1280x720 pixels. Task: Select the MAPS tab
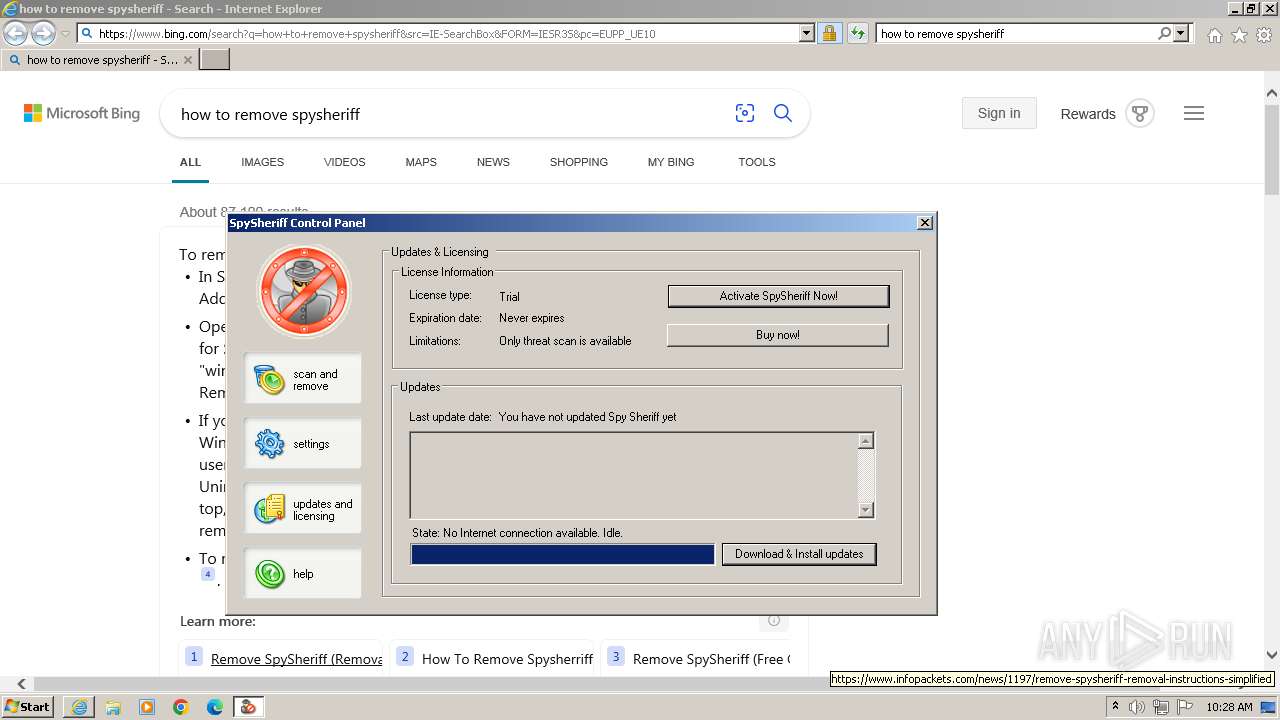421,162
